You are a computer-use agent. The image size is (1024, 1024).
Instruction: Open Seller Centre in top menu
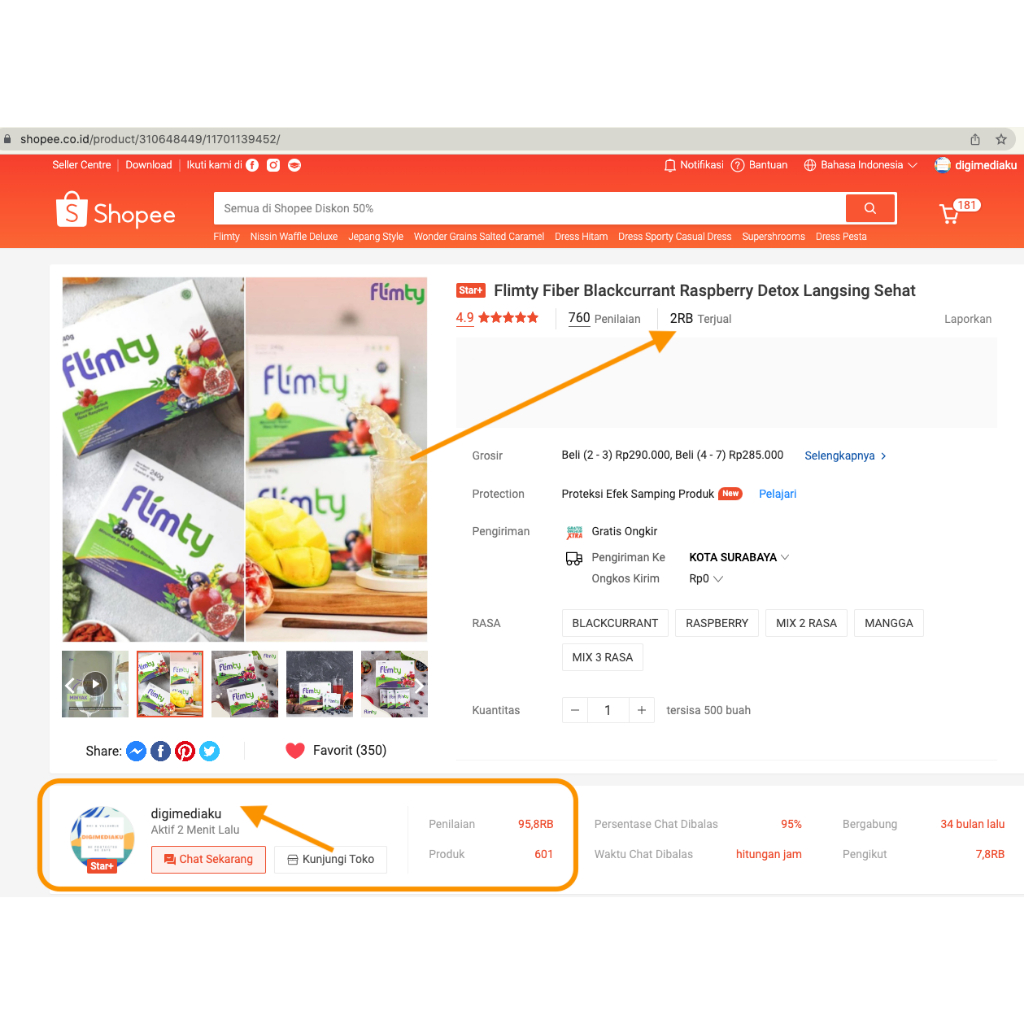[82, 165]
